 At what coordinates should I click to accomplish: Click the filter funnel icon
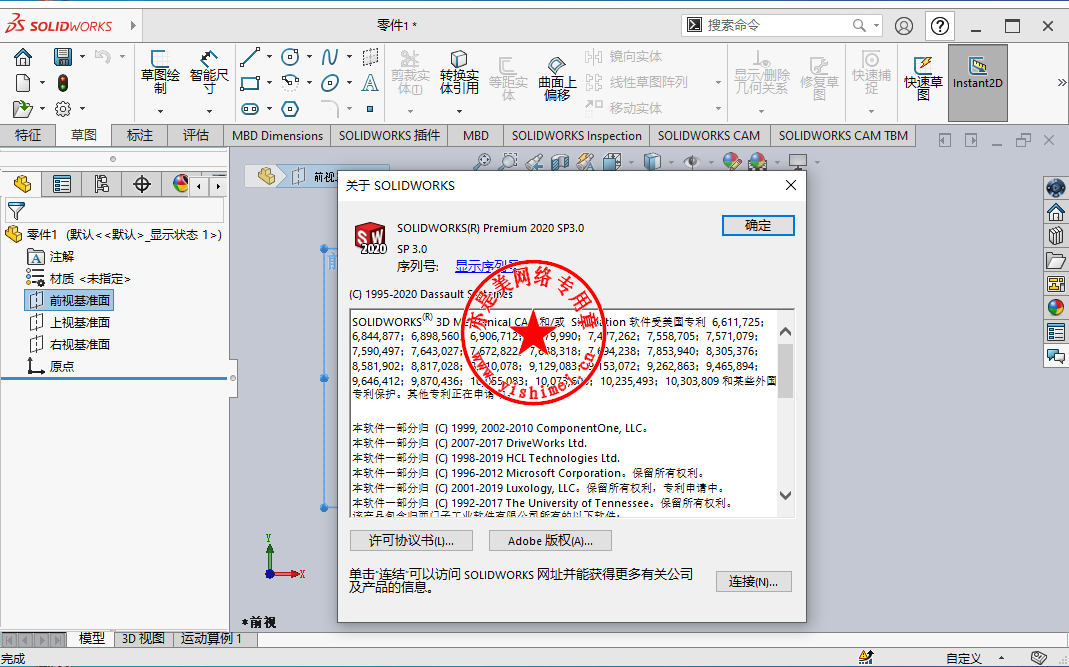click(16, 211)
